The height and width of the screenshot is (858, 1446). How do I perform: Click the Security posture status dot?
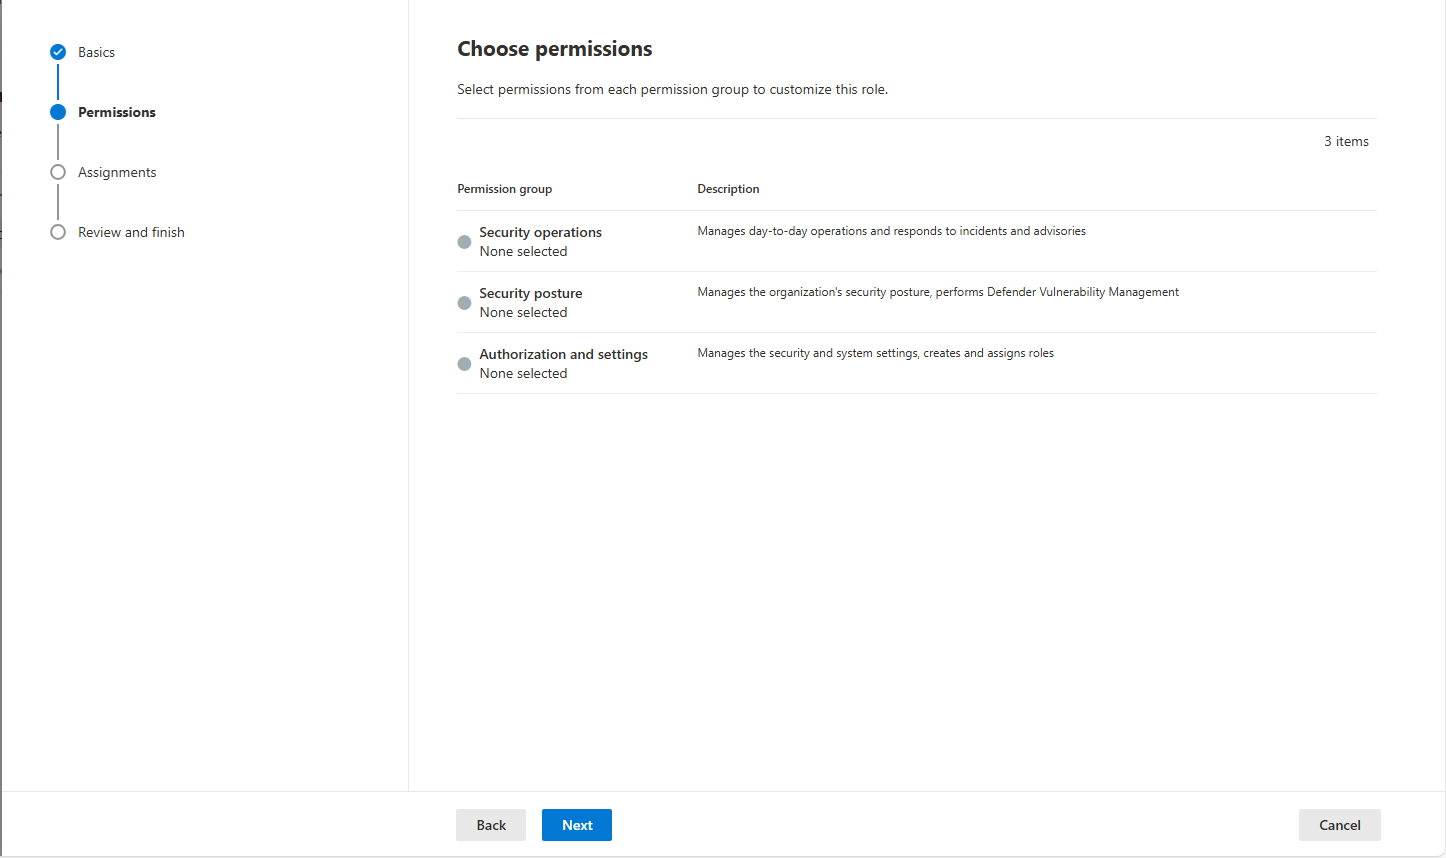[x=464, y=303]
